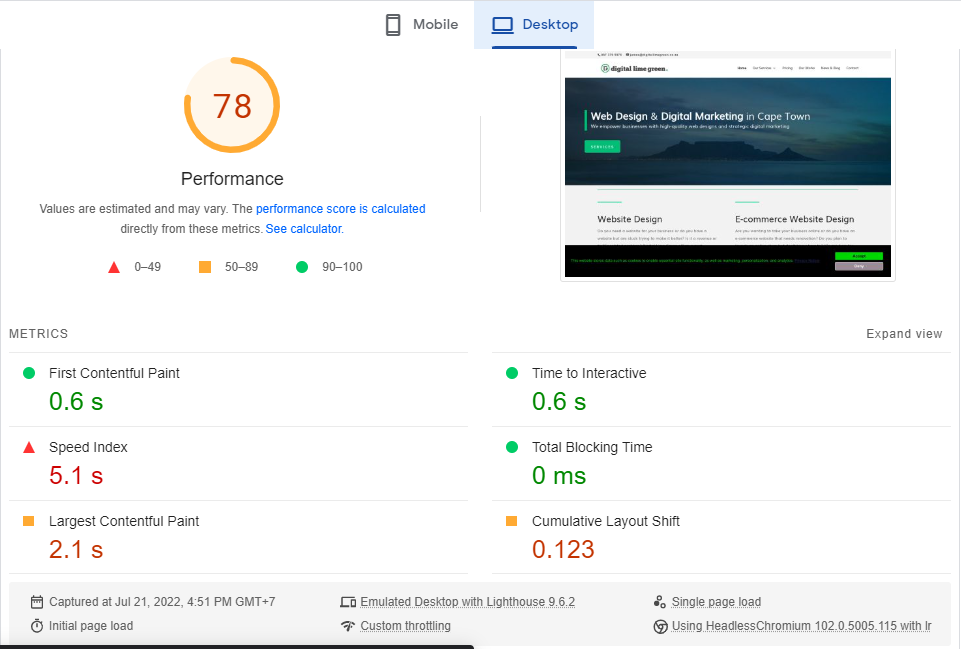Image resolution: width=961 pixels, height=649 pixels.
Task: Click the red triangle beside Speed Index
Action: pyautogui.click(x=29, y=448)
